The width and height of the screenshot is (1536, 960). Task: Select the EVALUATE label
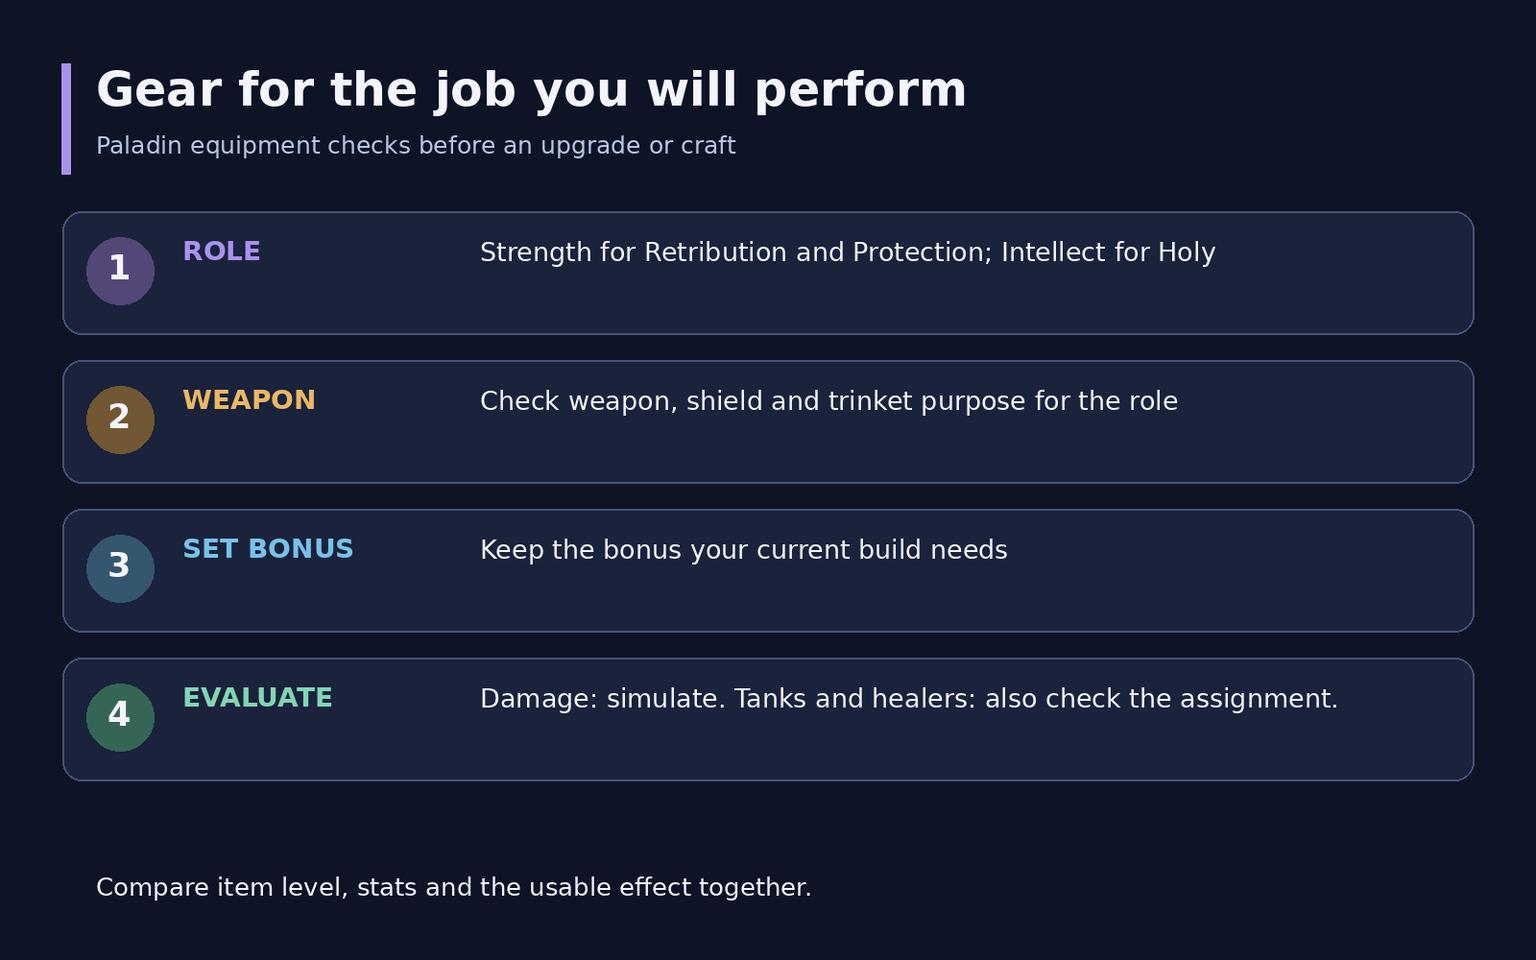[257, 698]
